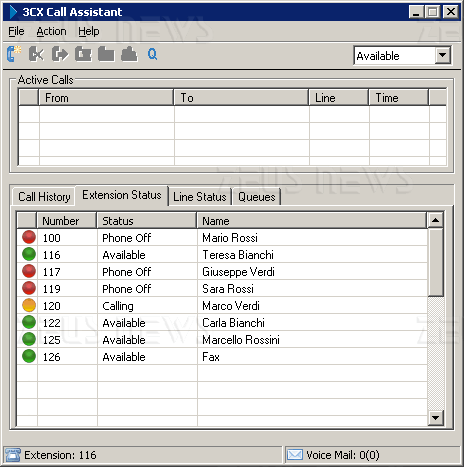Click the transfer call arrow toolbar icon
This screenshot has height=467, width=464.
[x=60, y=54]
